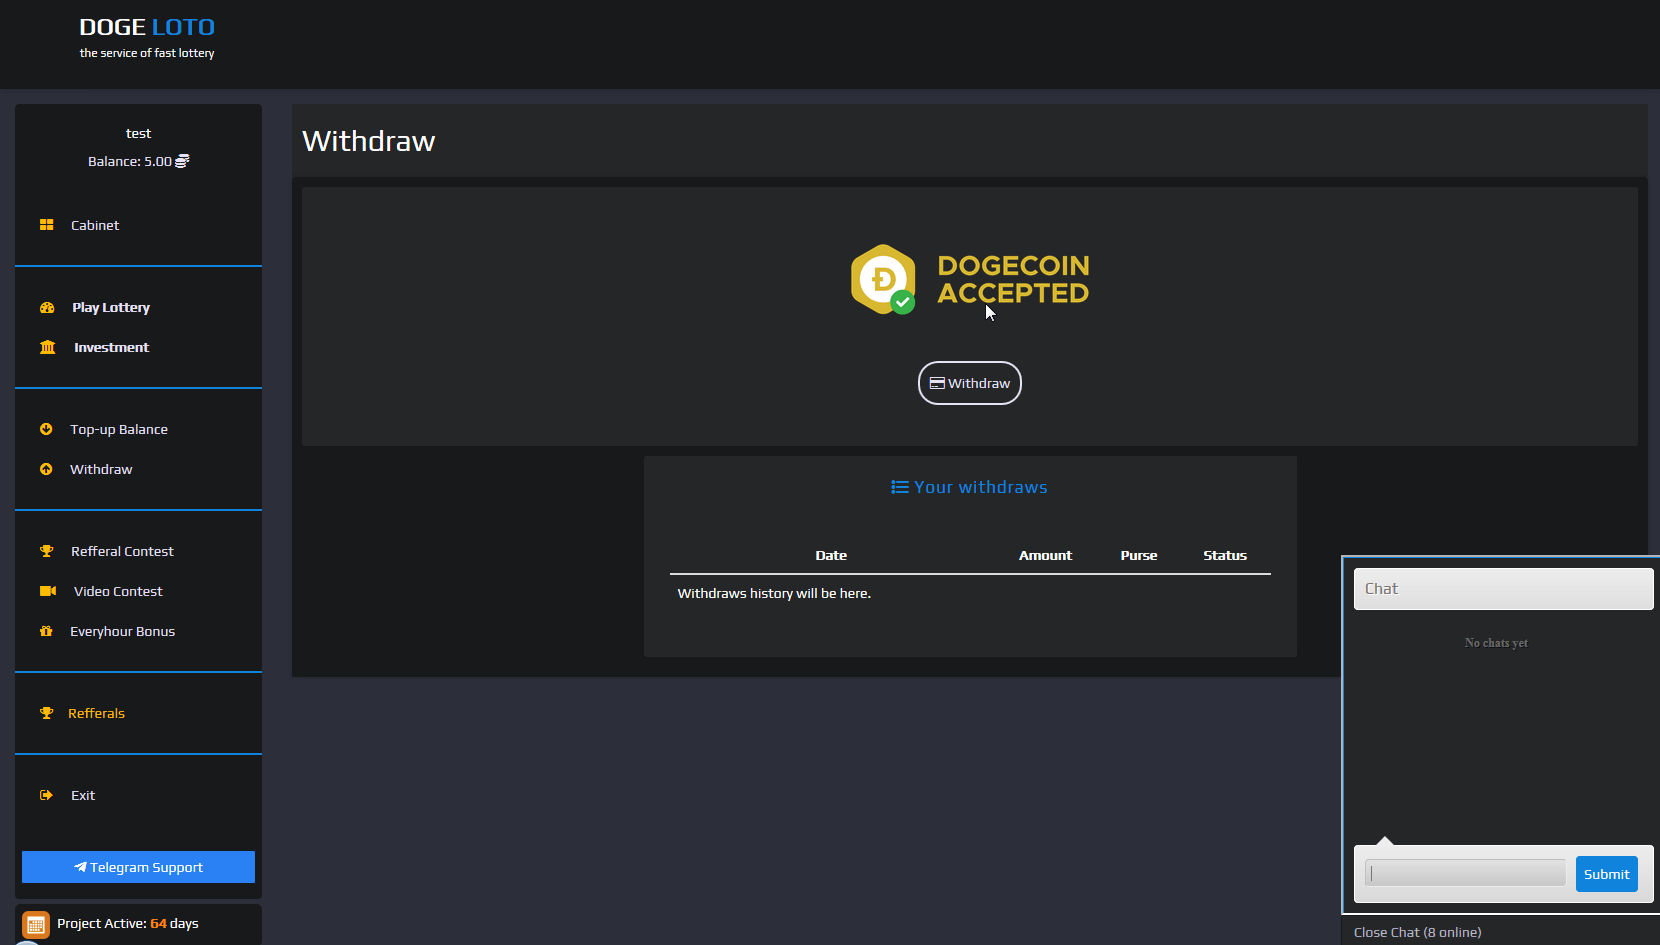Click the Balance: 5.00 text

[130, 161]
